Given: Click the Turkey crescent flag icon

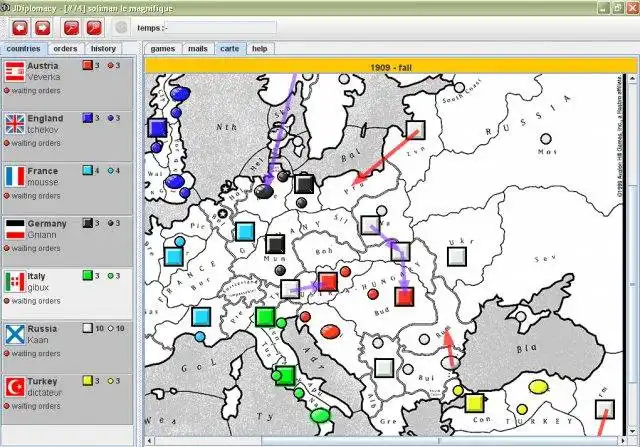Looking at the screenshot, I should 15,387.
